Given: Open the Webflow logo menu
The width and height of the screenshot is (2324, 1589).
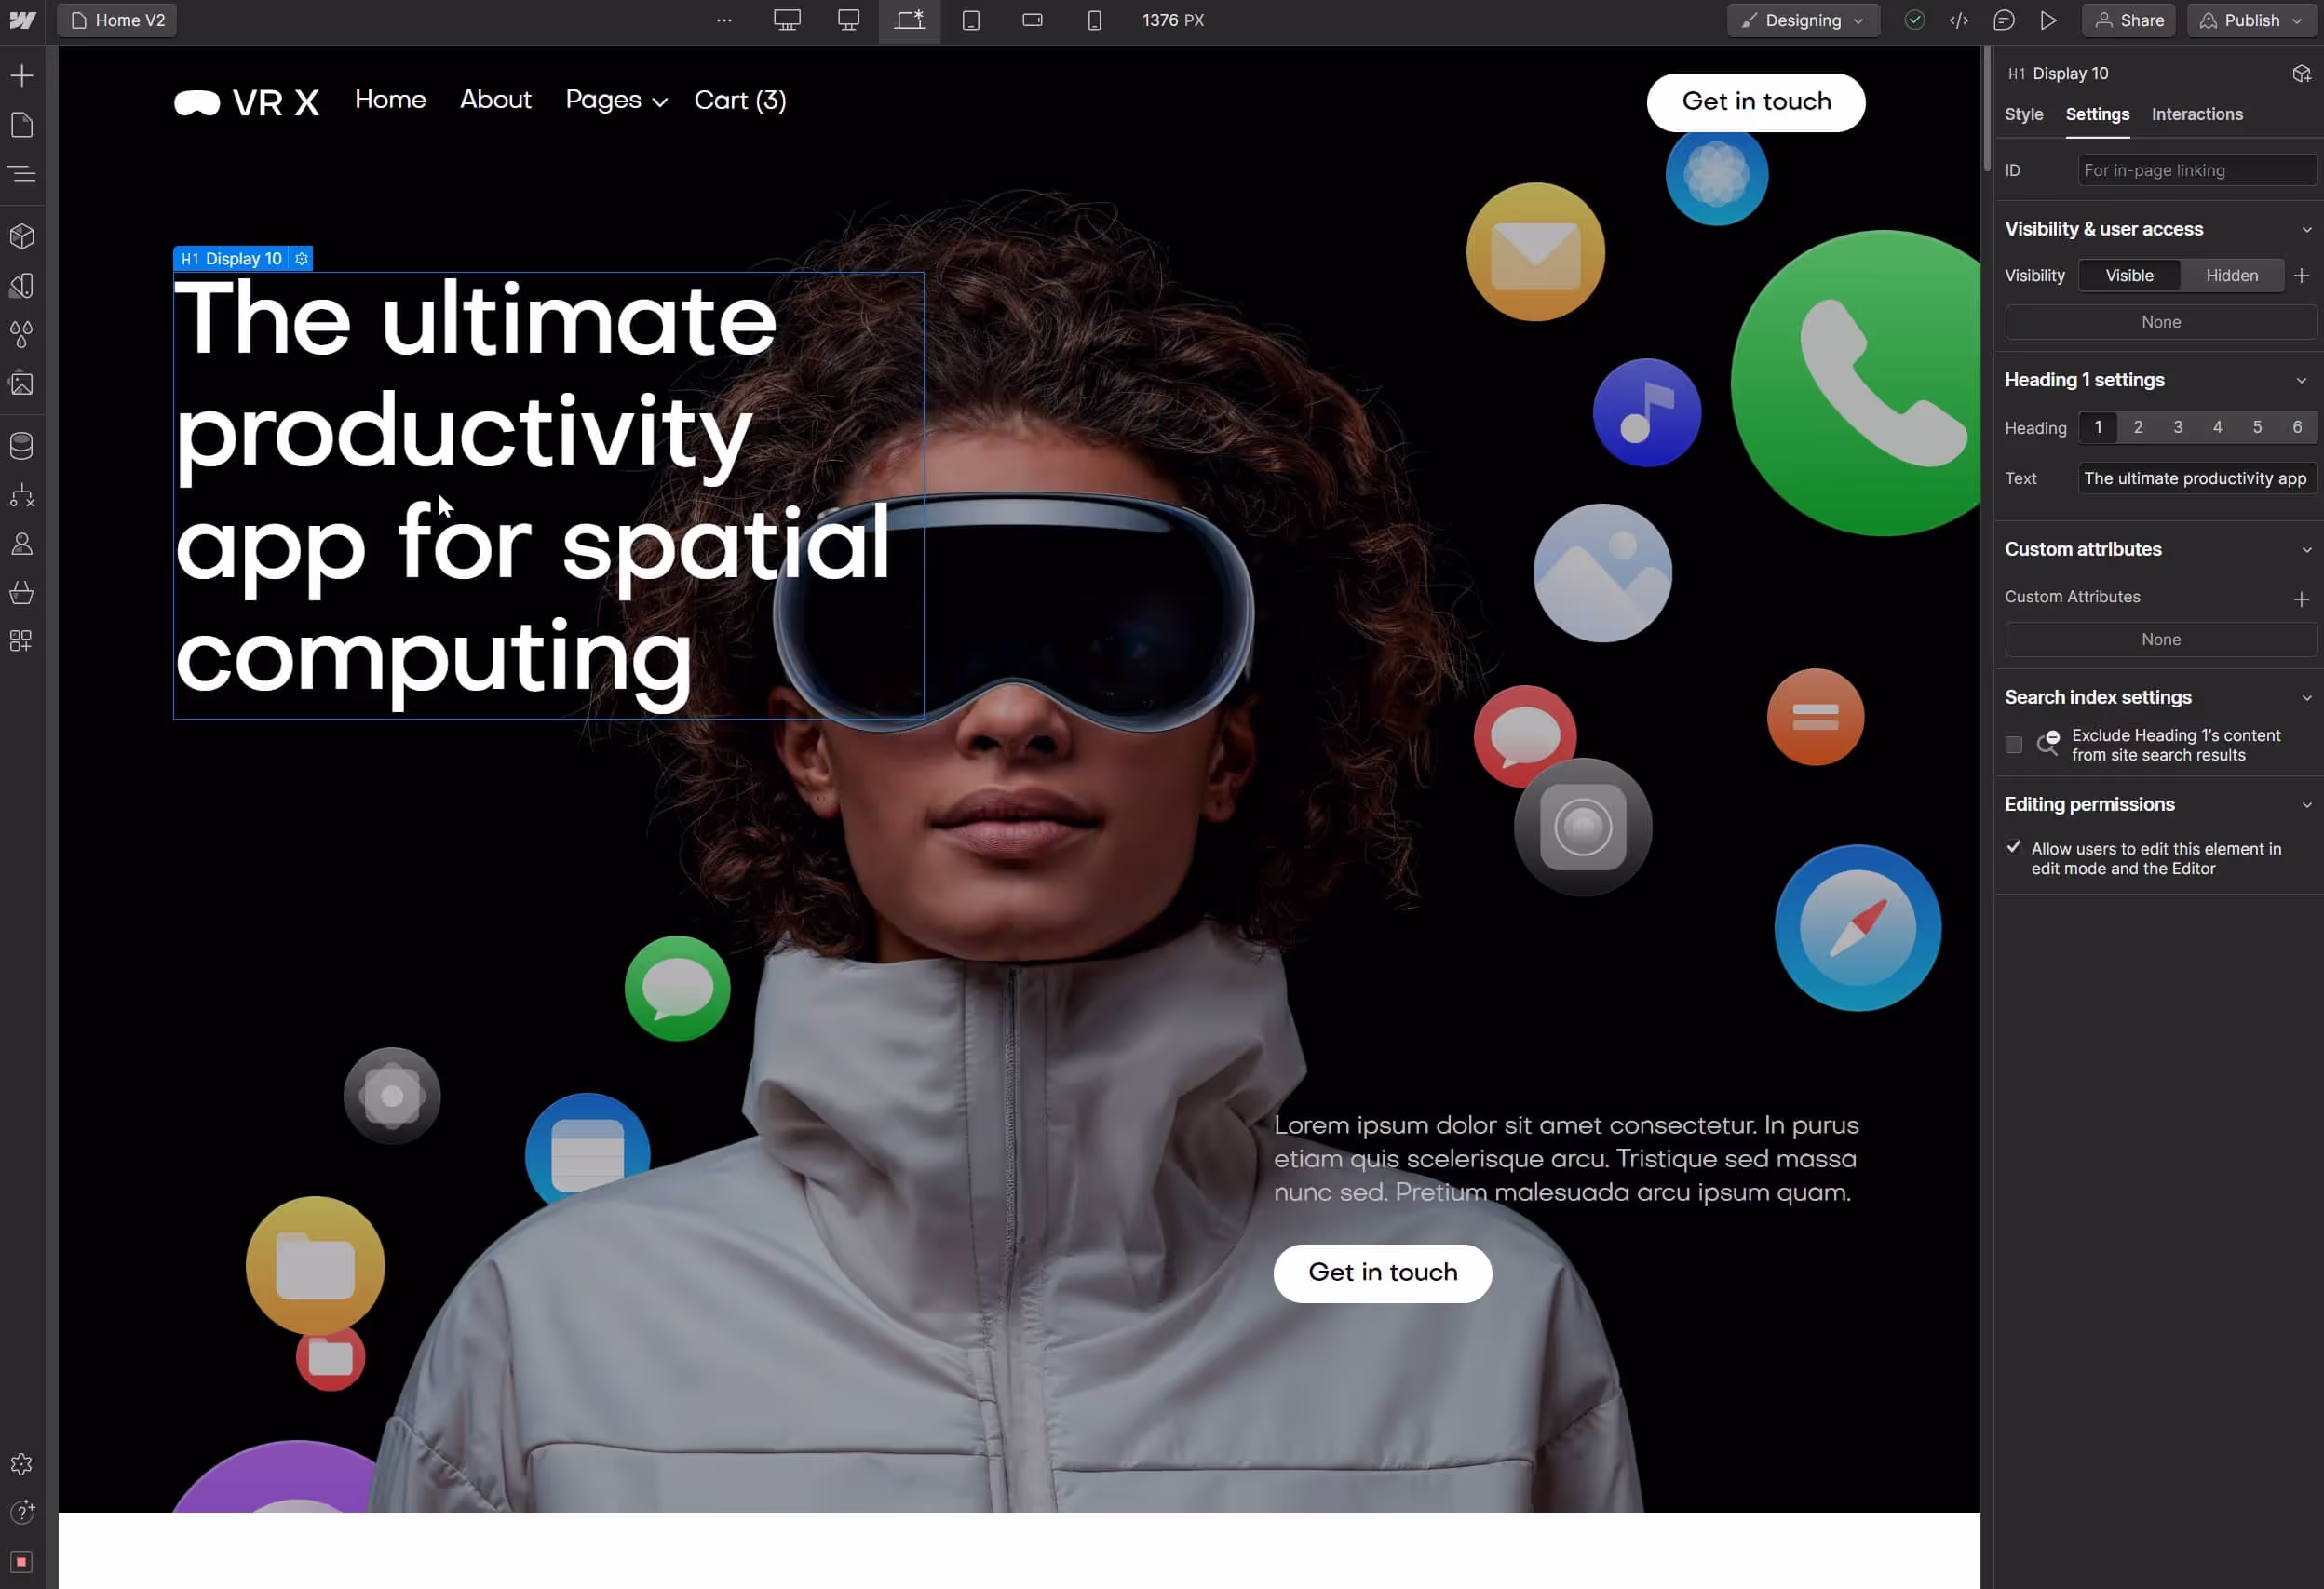Looking at the screenshot, I should (x=22, y=20).
